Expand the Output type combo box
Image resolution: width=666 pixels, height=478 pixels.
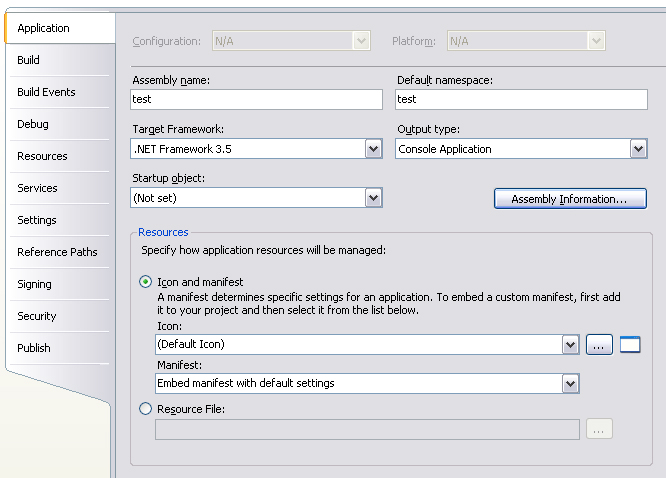coord(638,149)
